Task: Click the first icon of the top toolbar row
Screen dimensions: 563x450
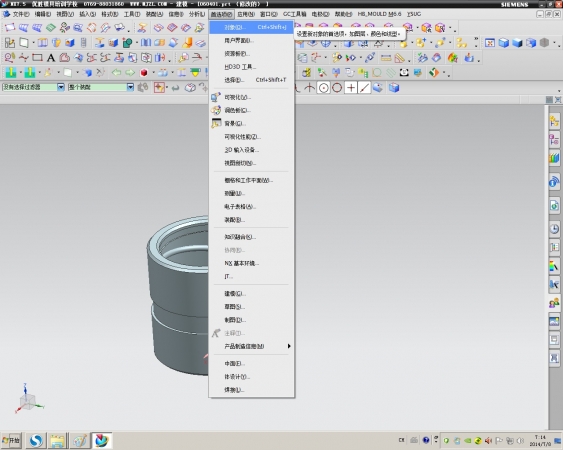Action: [x=10, y=27]
